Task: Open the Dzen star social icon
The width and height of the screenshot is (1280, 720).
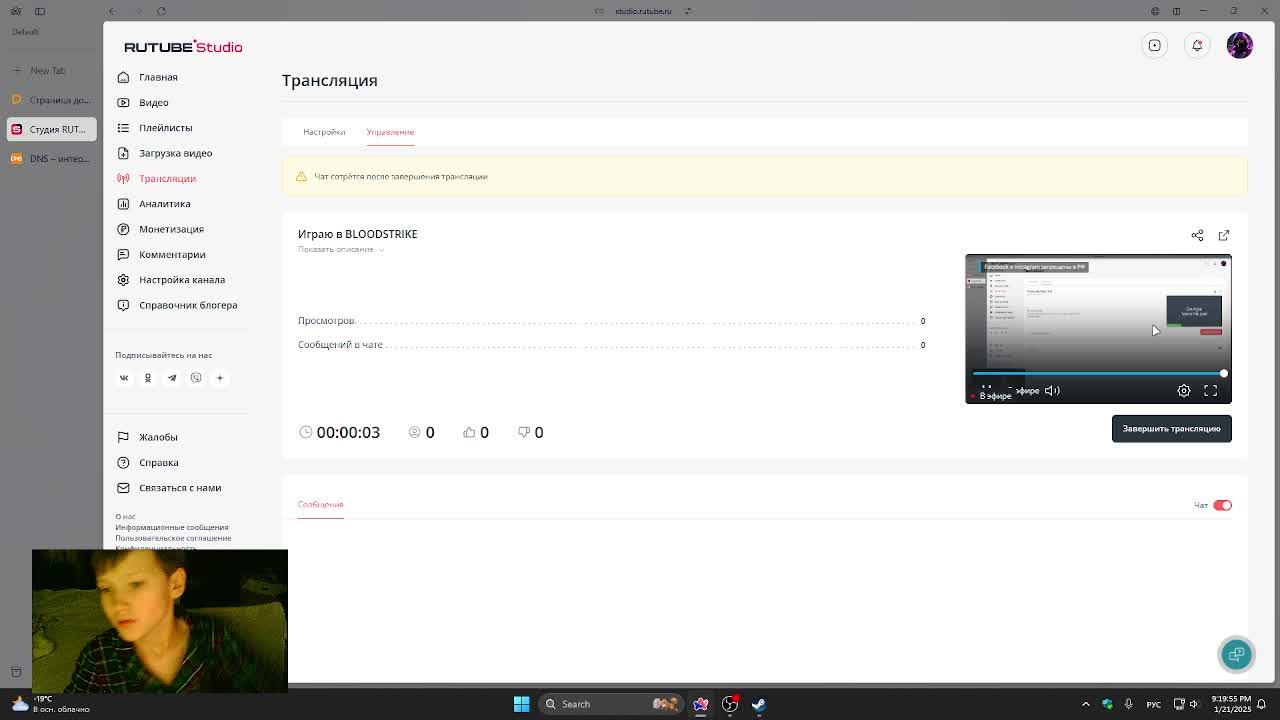Action: pos(220,378)
